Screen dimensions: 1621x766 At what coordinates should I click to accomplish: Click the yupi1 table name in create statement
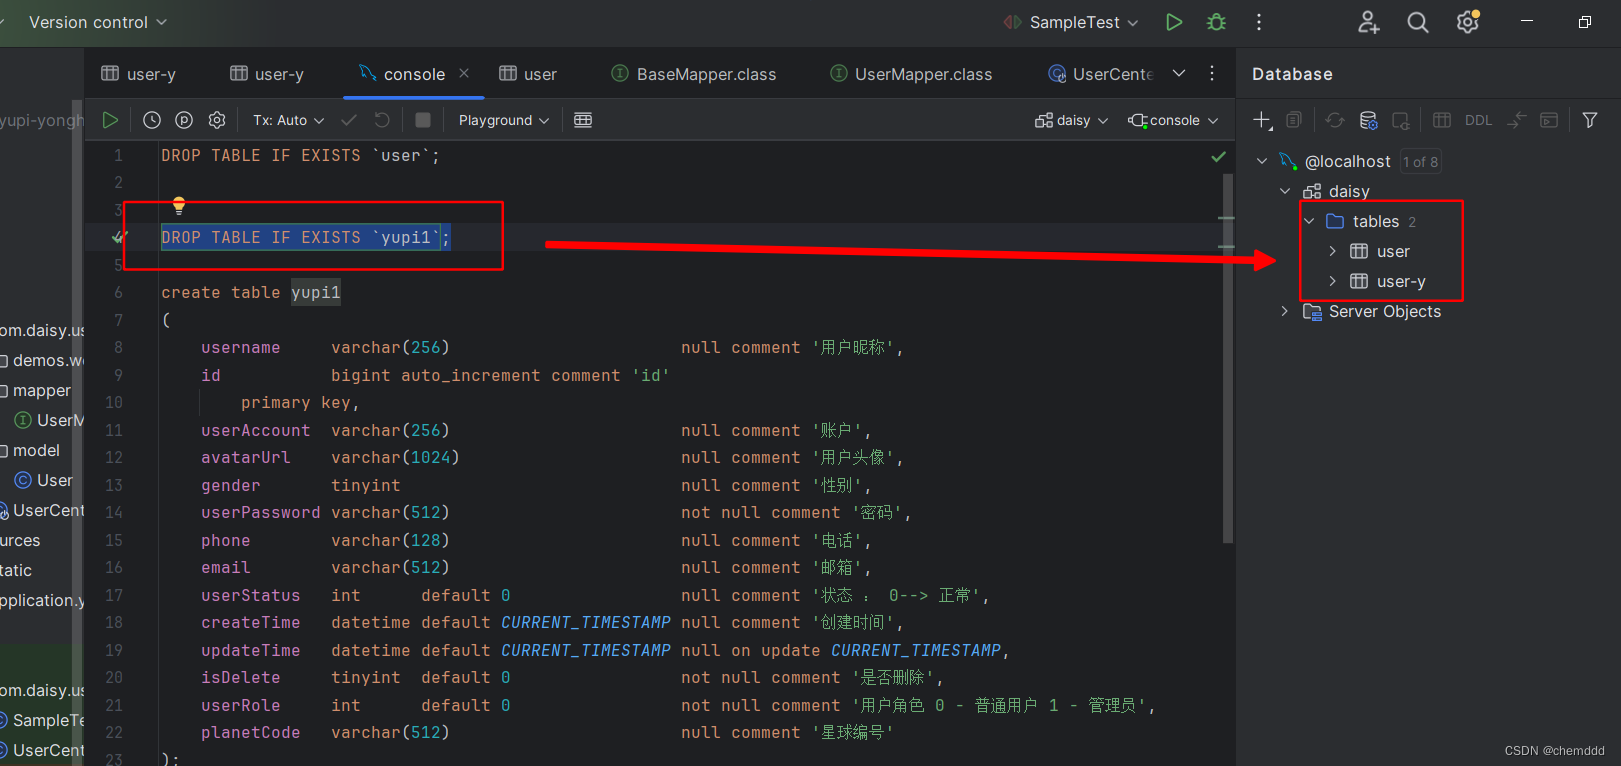point(316,292)
